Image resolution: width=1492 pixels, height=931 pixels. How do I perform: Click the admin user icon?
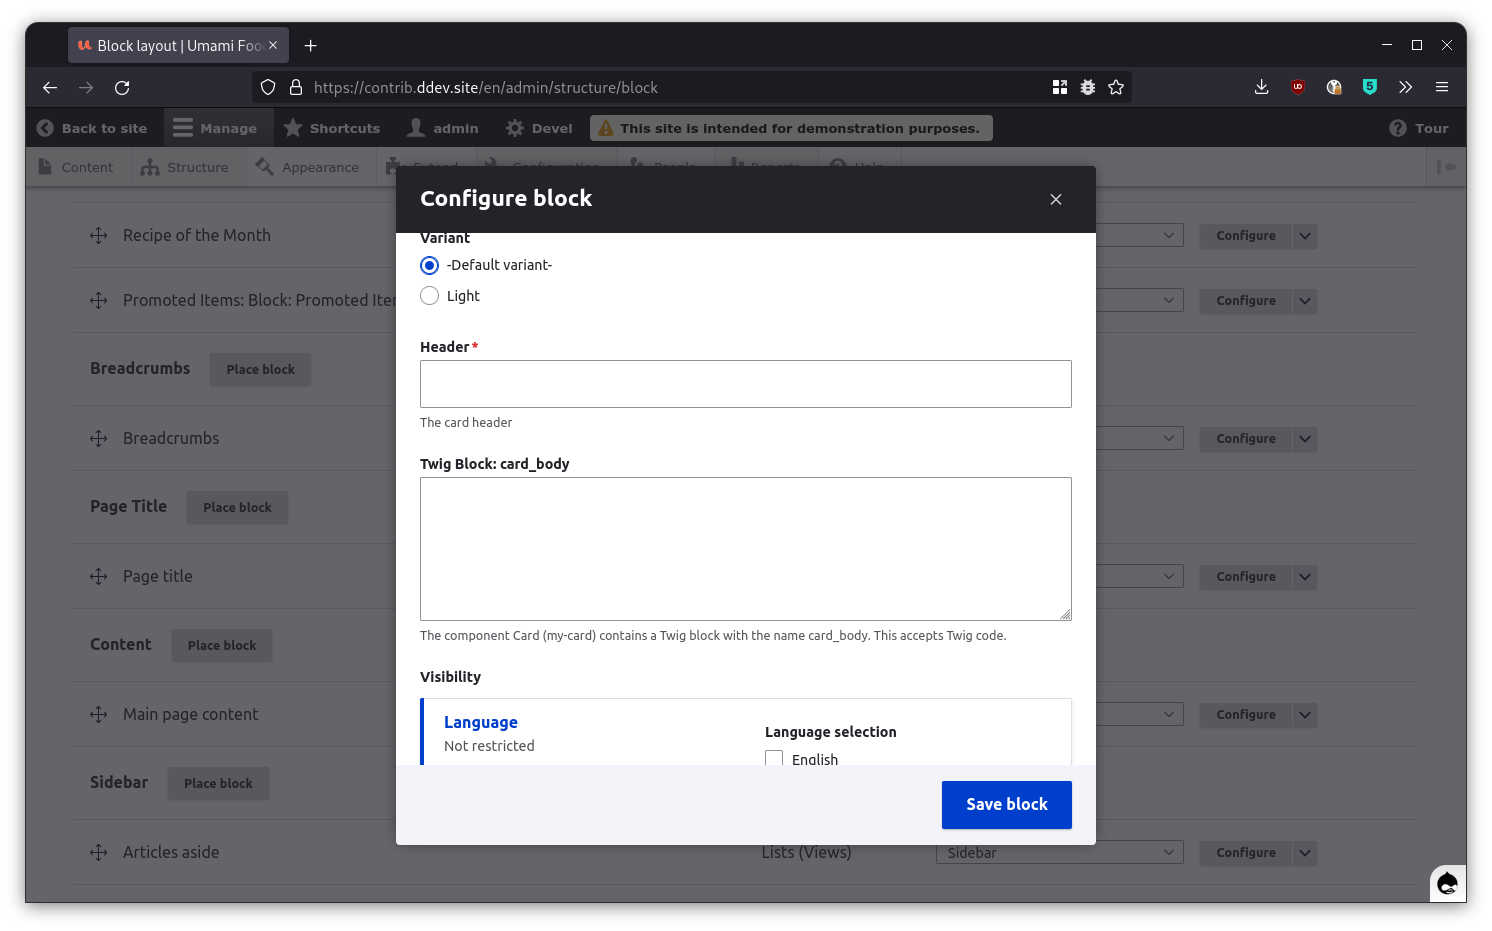[x=414, y=128]
